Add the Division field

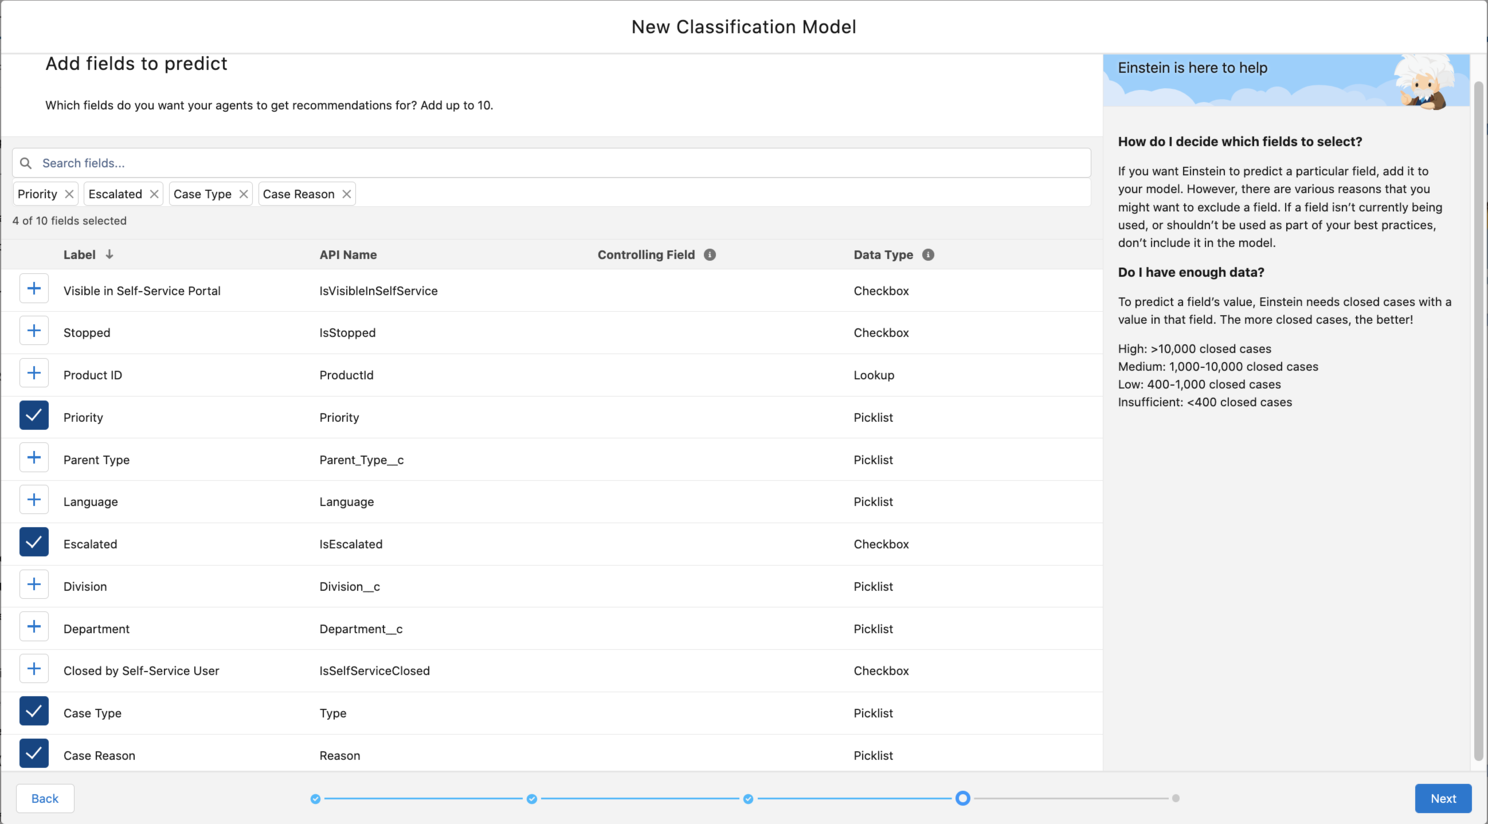[34, 586]
